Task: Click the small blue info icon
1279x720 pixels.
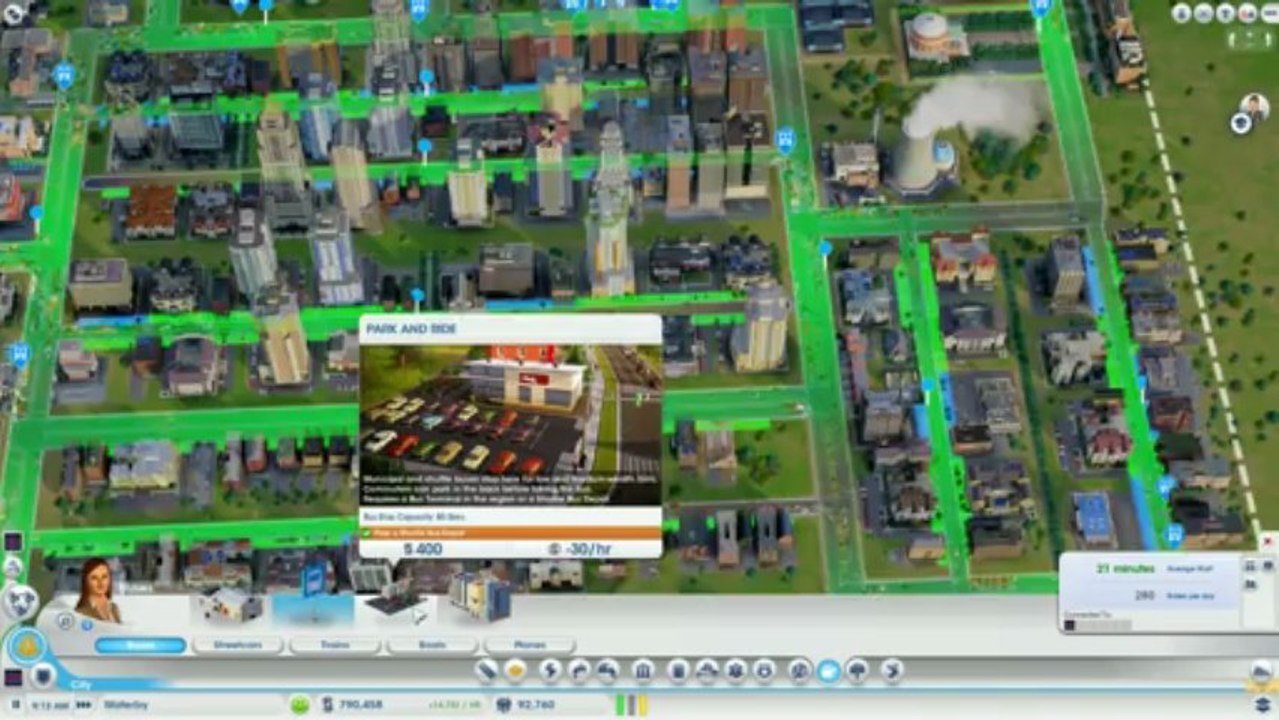Action: pyautogui.click(x=86, y=624)
